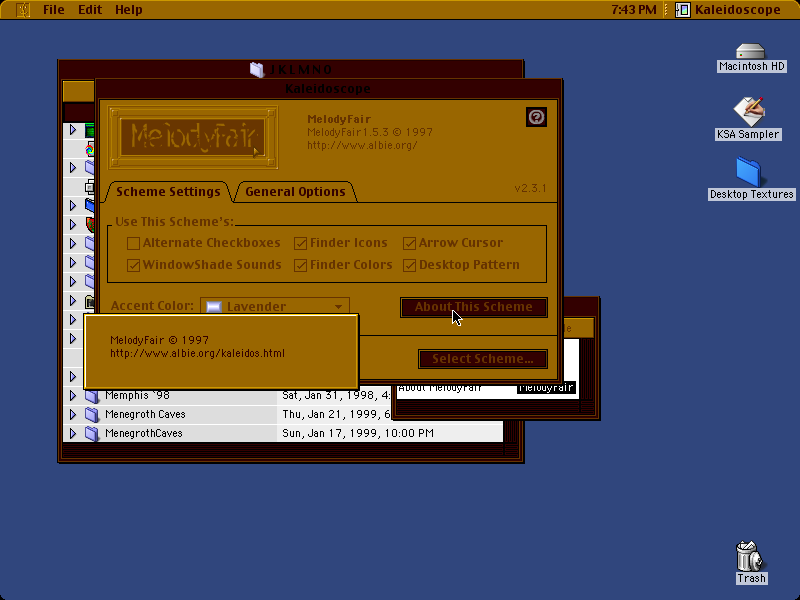The height and width of the screenshot is (600, 800).
Task: Click the J K L M N O window title bar
Action: tap(291, 69)
